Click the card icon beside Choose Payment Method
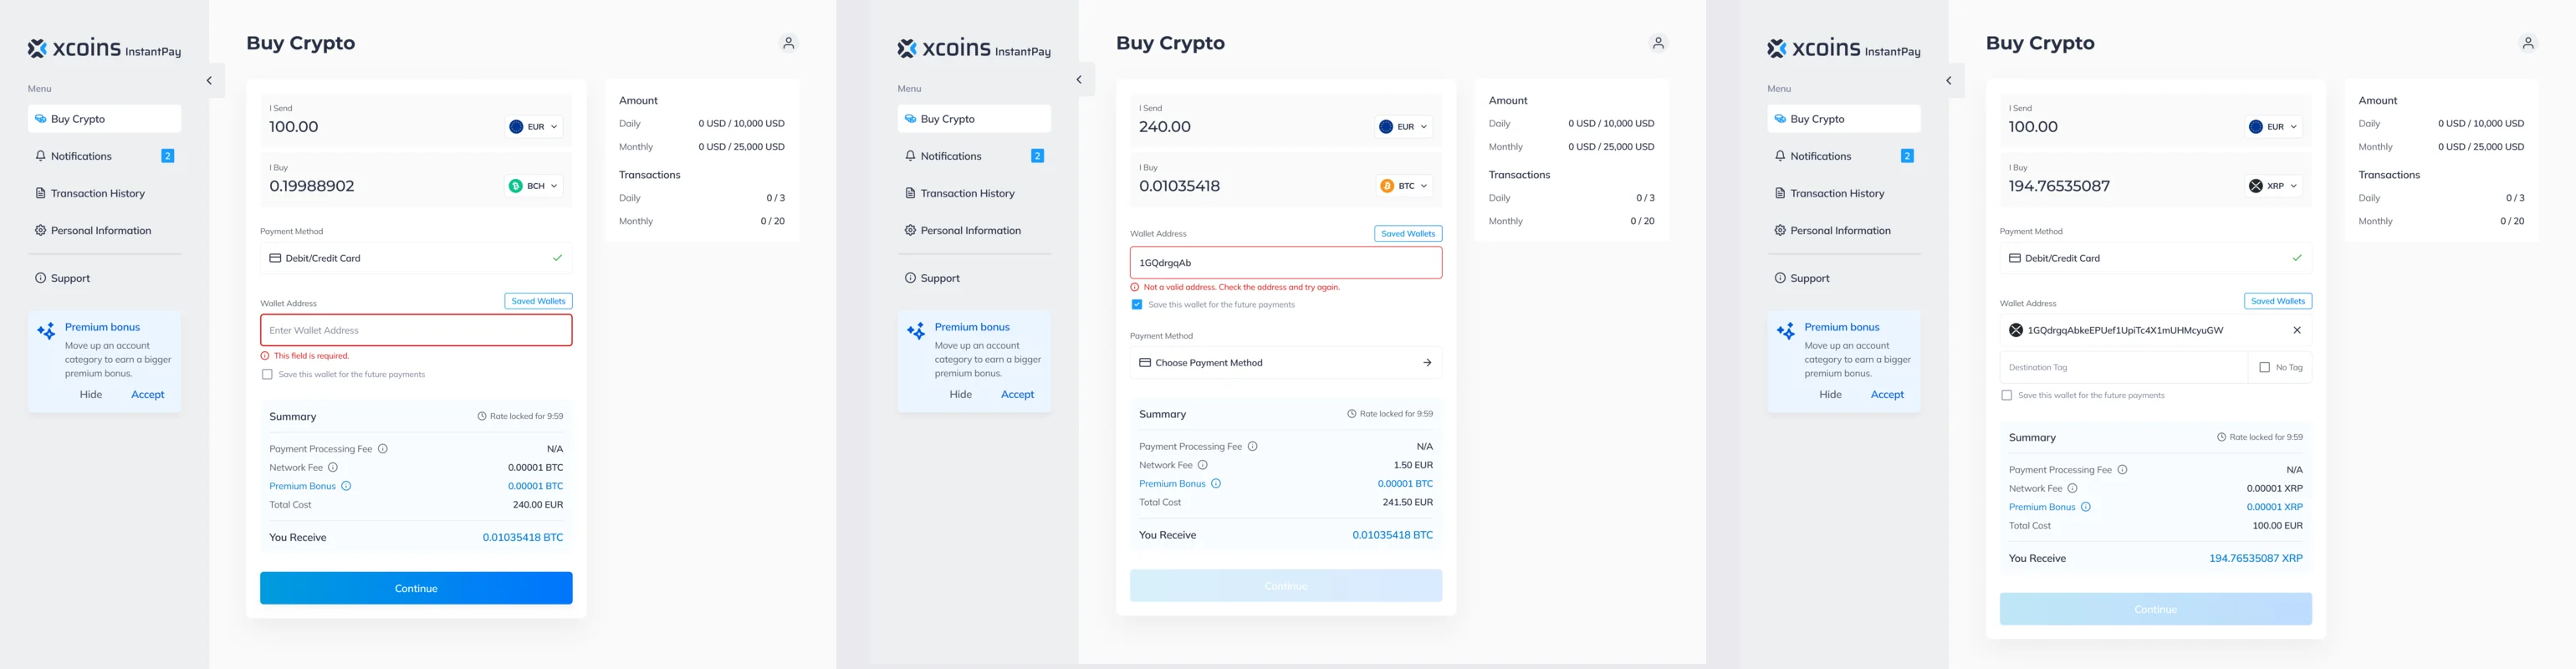2576x669 pixels. pos(1145,363)
